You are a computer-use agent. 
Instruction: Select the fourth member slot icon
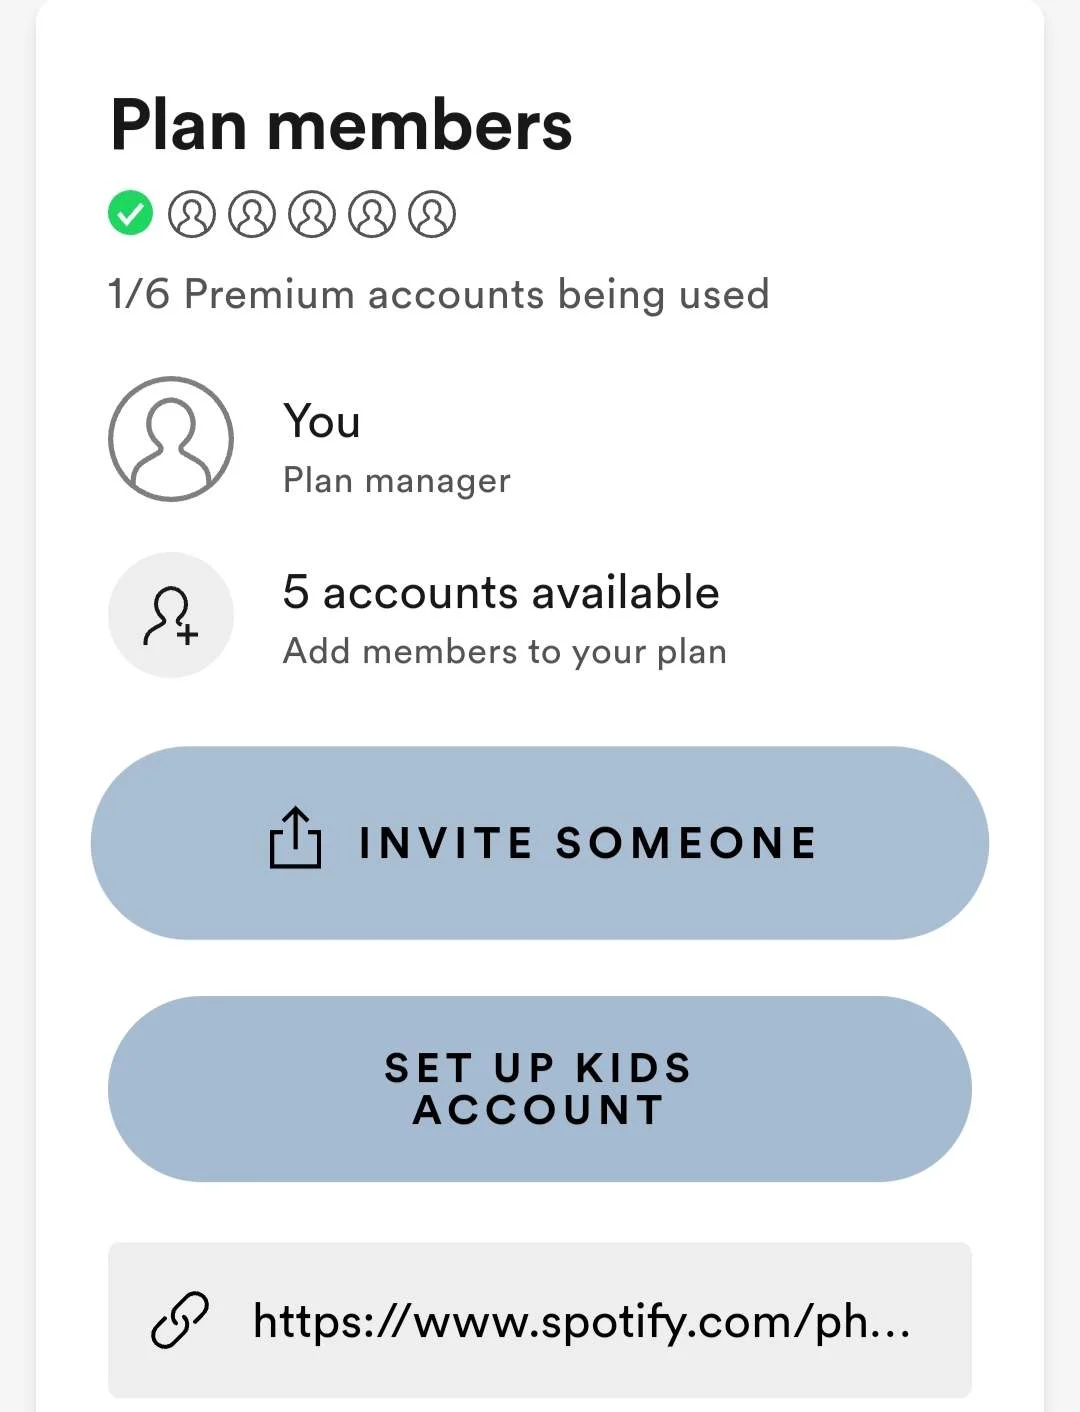click(x=312, y=214)
